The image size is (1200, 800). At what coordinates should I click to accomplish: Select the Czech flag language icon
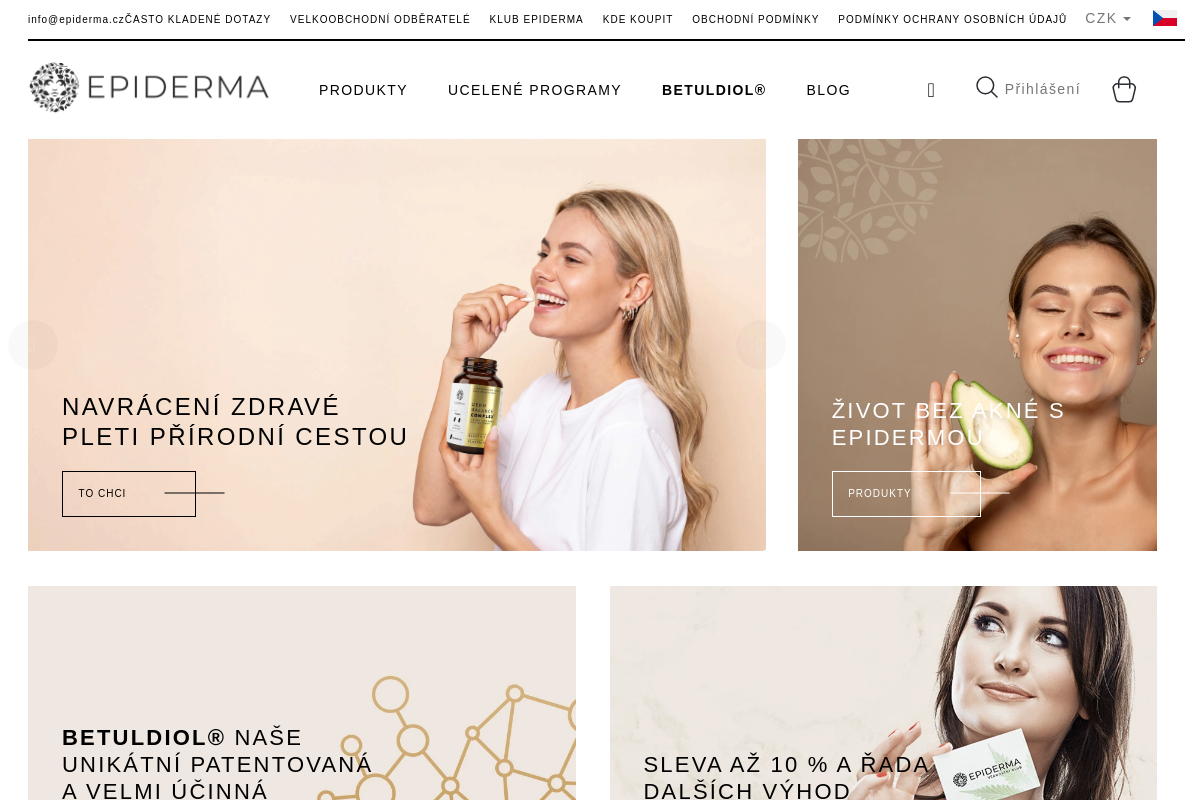coord(1165,19)
